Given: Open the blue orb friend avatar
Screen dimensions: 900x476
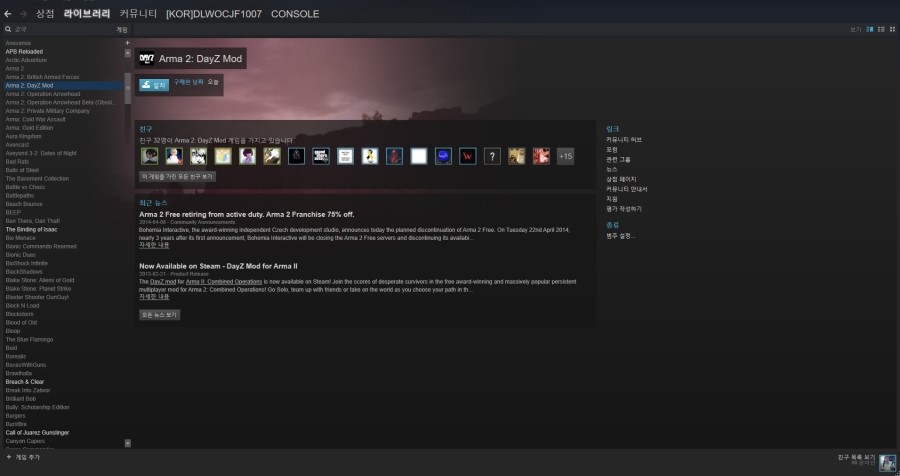Looking at the screenshot, I should [x=443, y=156].
